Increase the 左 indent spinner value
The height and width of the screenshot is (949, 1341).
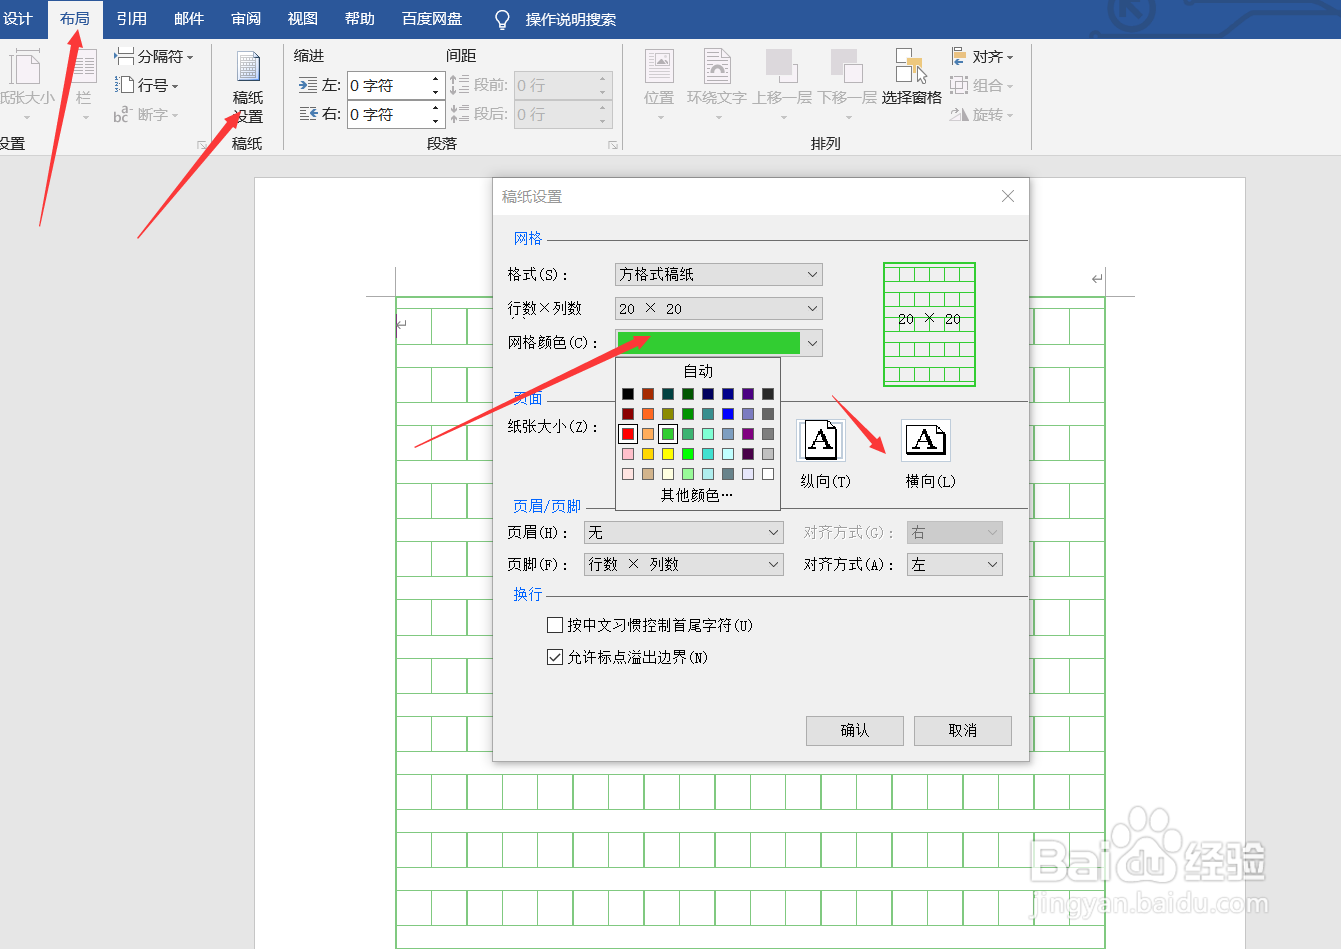pyautogui.click(x=436, y=80)
